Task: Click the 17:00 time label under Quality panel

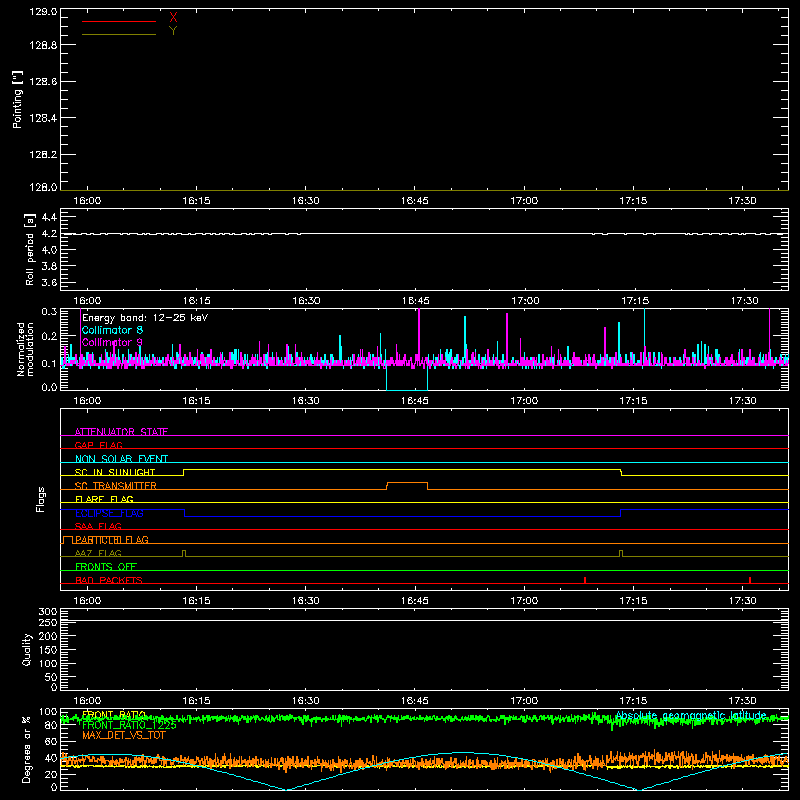Action: (x=524, y=701)
